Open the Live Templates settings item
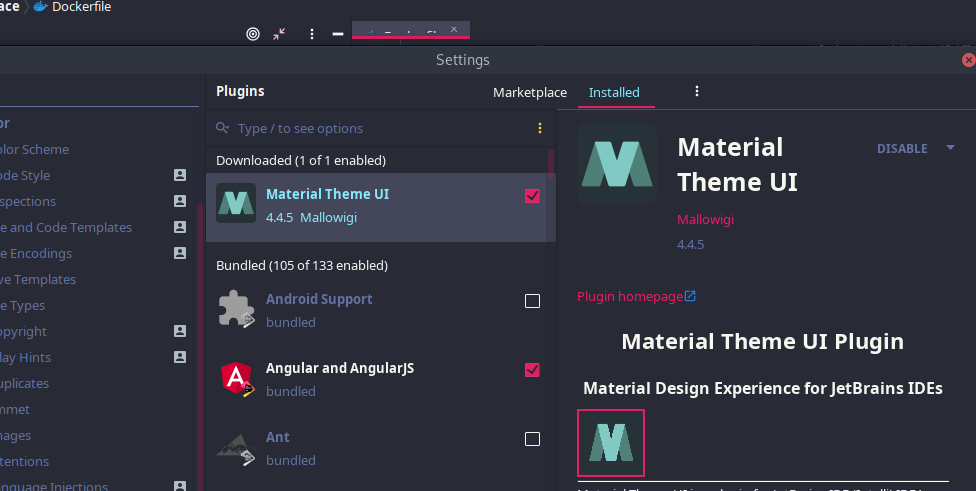The height and width of the screenshot is (491, 976). [x=38, y=279]
